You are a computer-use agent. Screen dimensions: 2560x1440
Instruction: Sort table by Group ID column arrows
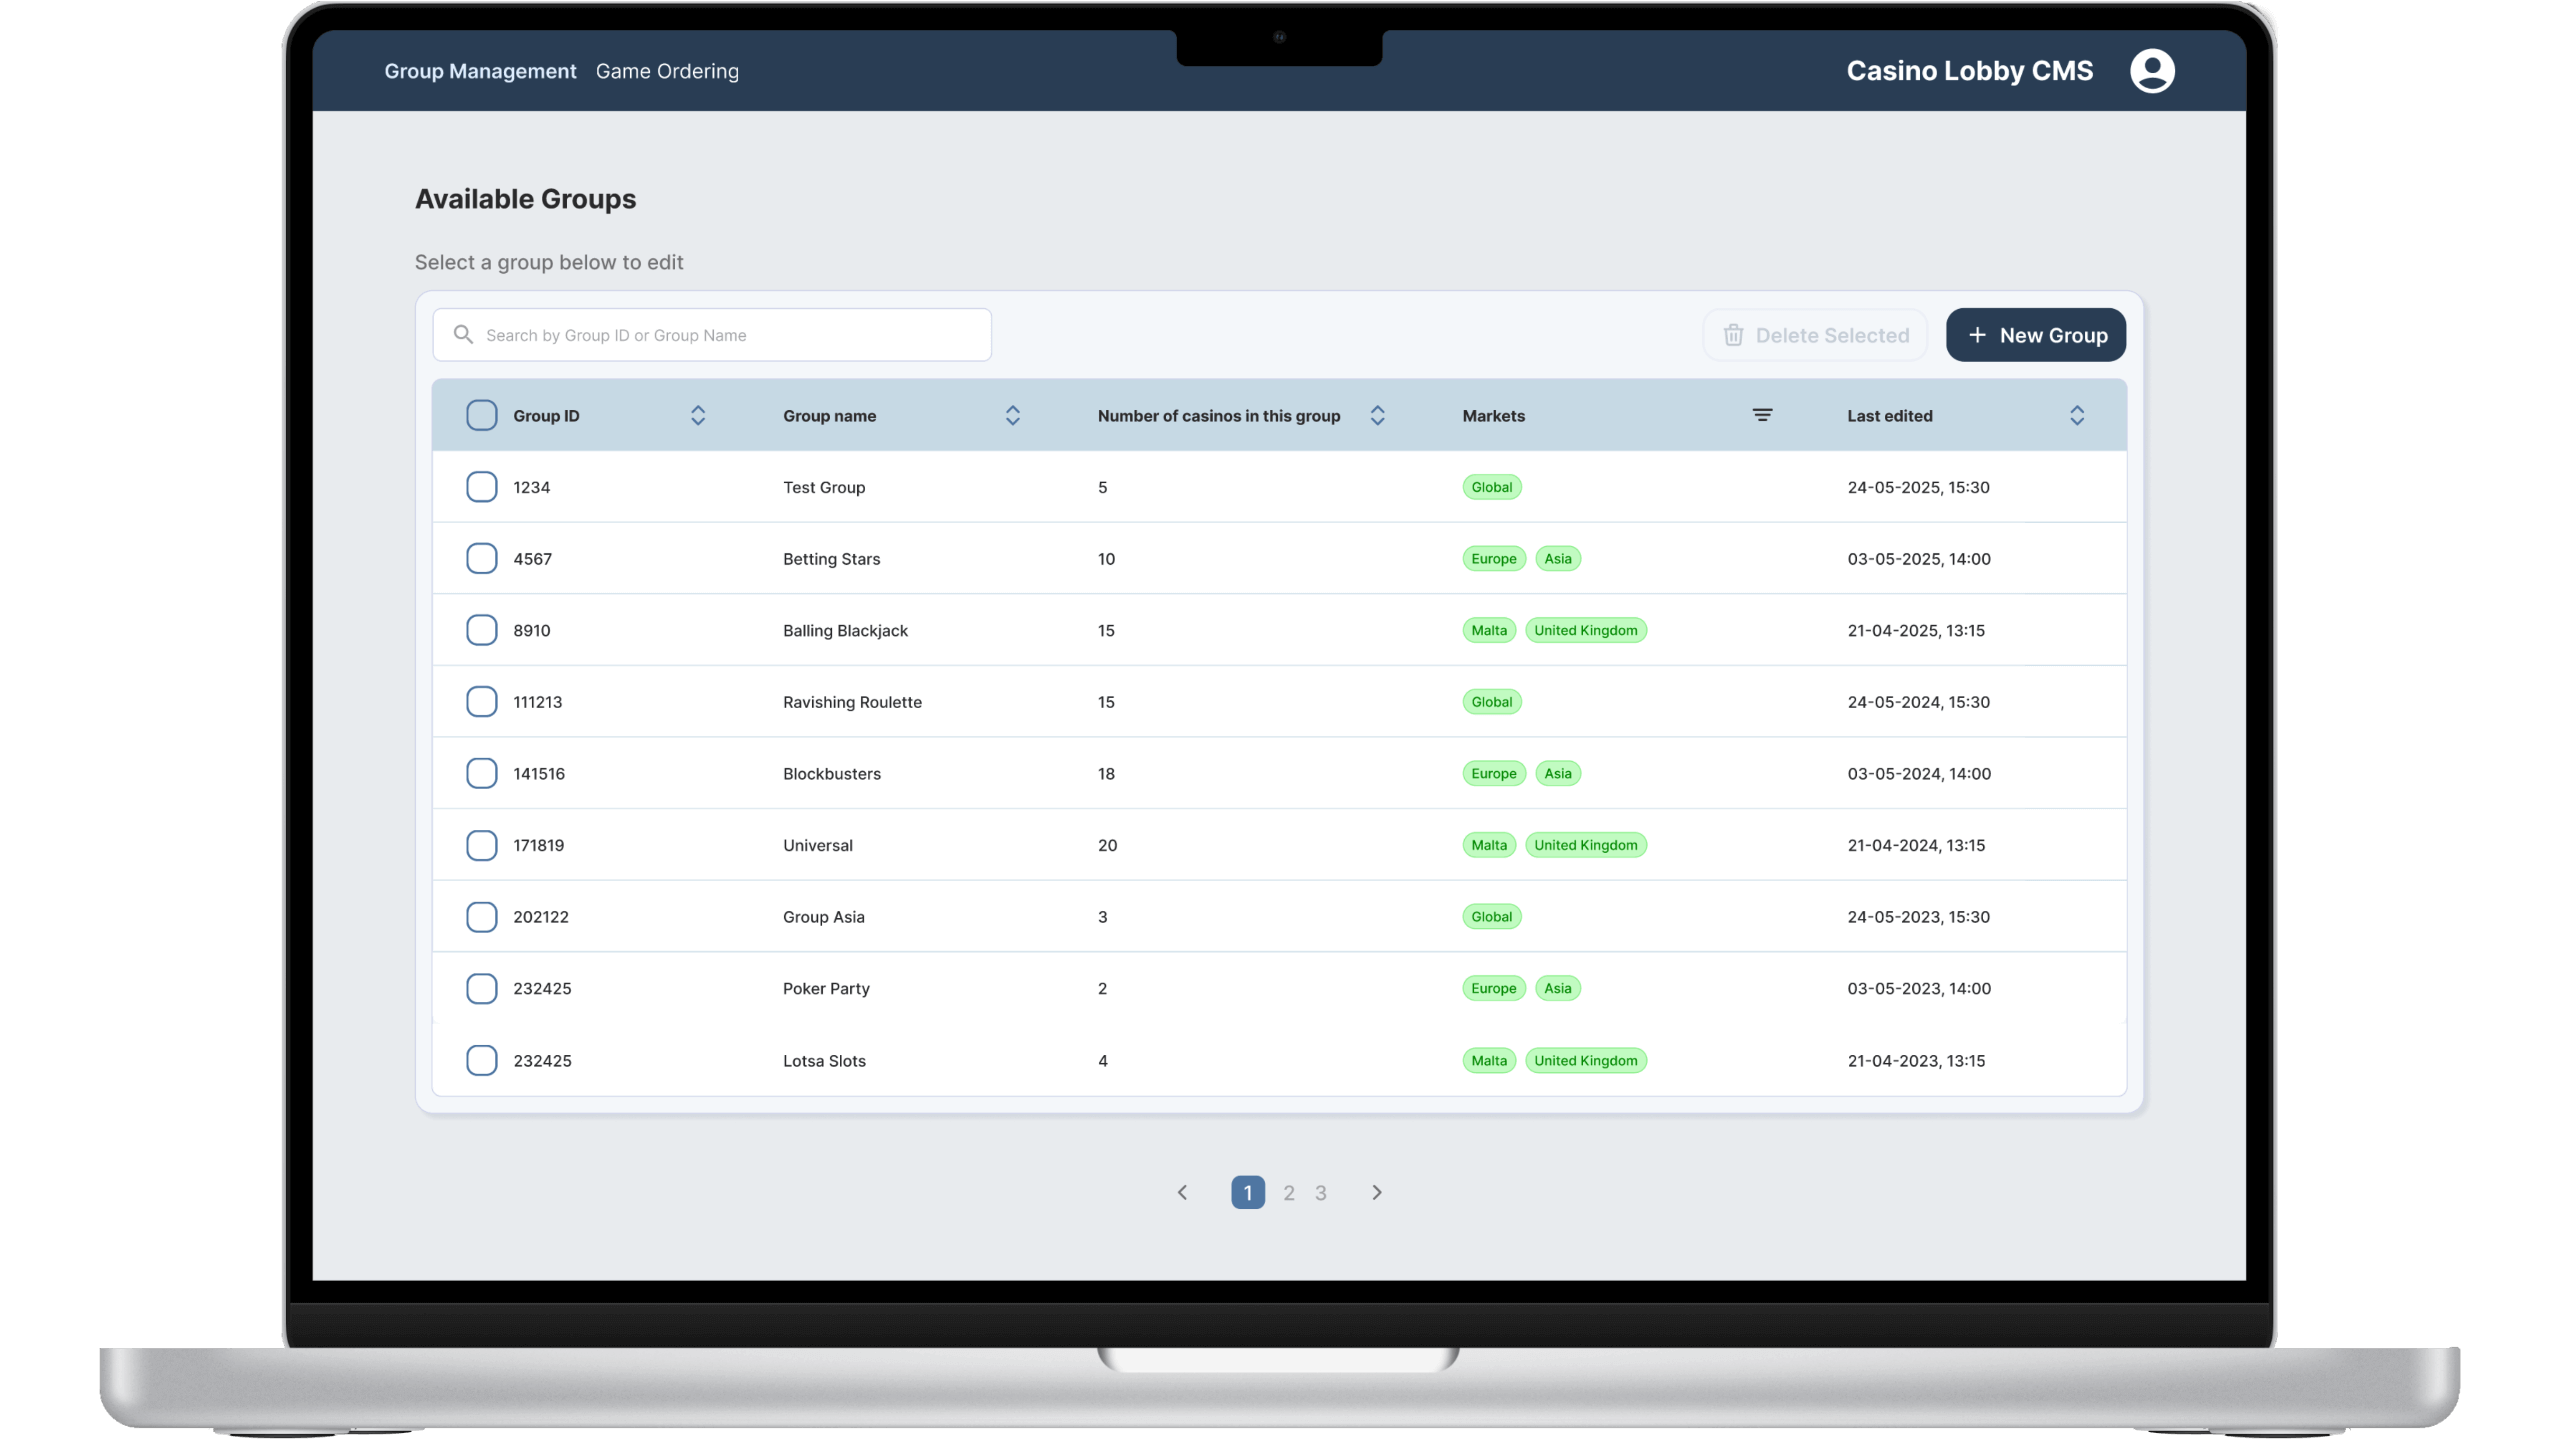tap(697, 415)
